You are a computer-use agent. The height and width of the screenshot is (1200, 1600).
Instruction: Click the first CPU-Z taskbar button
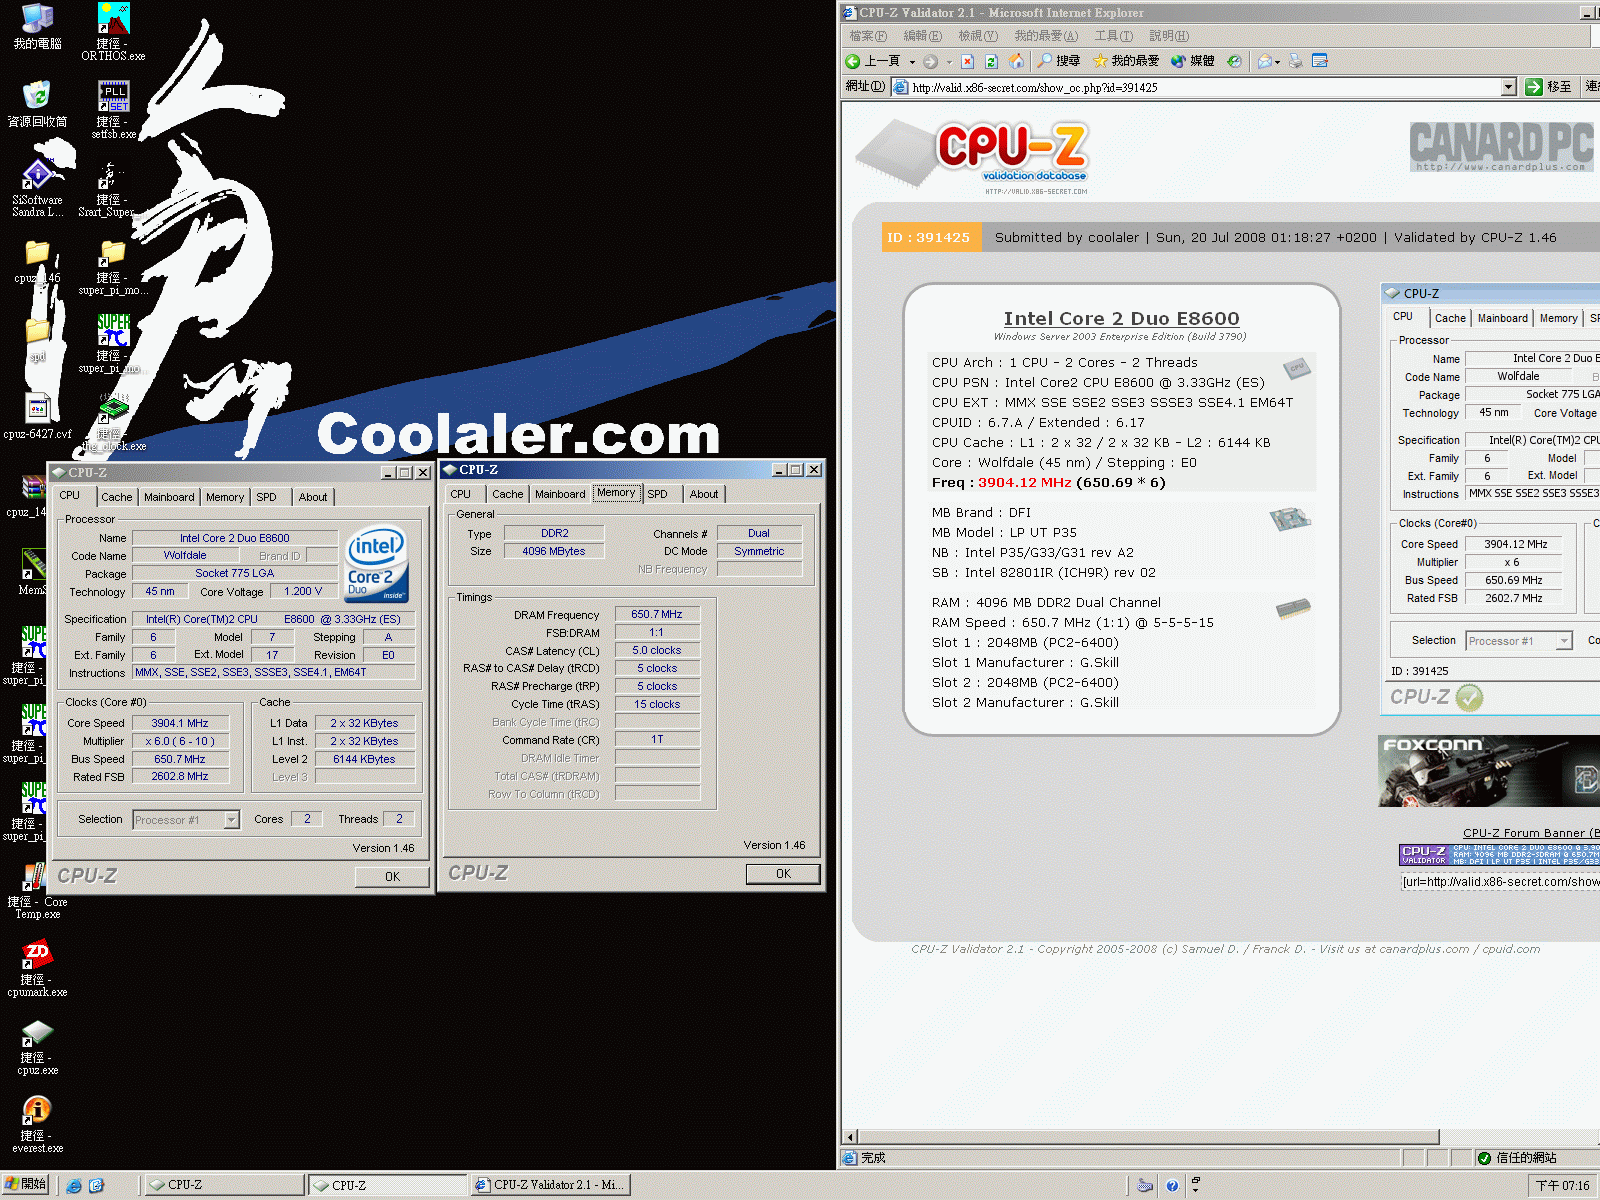point(223,1185)
